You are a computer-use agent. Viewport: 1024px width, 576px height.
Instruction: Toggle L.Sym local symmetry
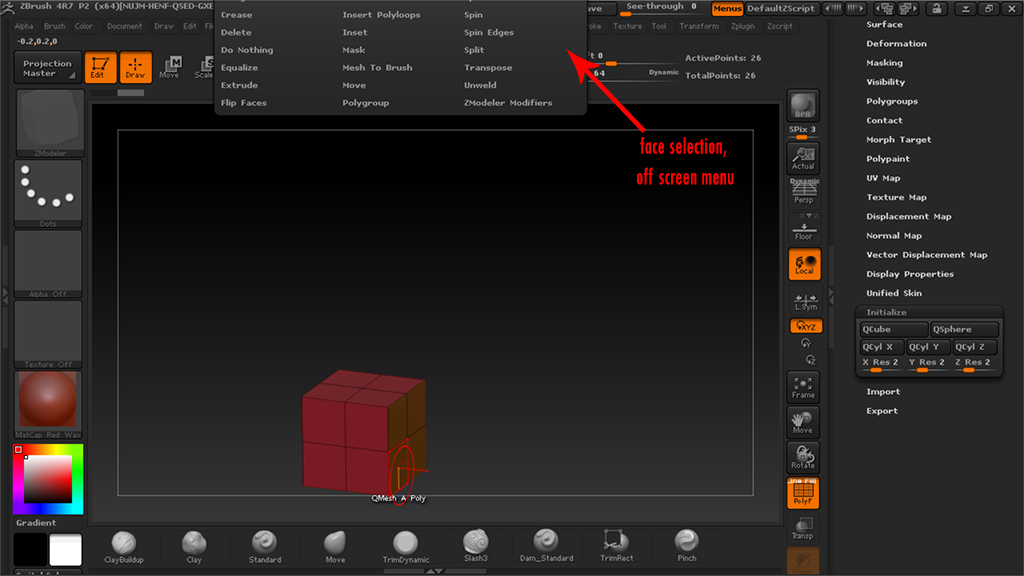tap(805, 301)
